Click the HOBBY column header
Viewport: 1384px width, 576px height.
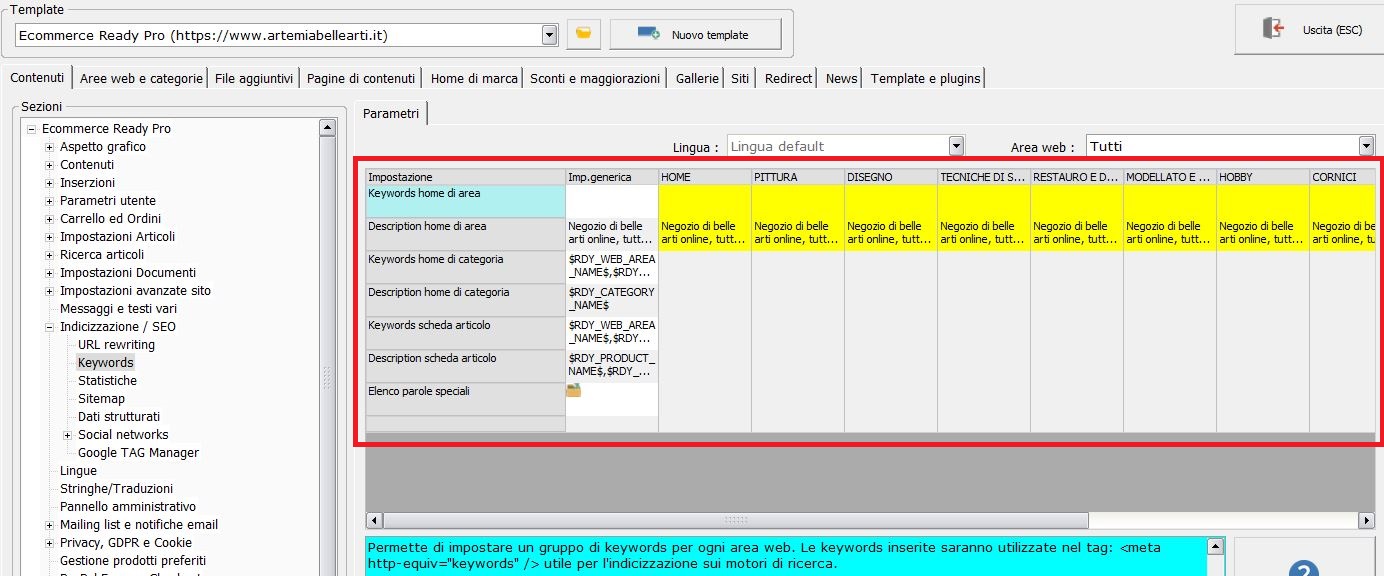[1263, 177]
